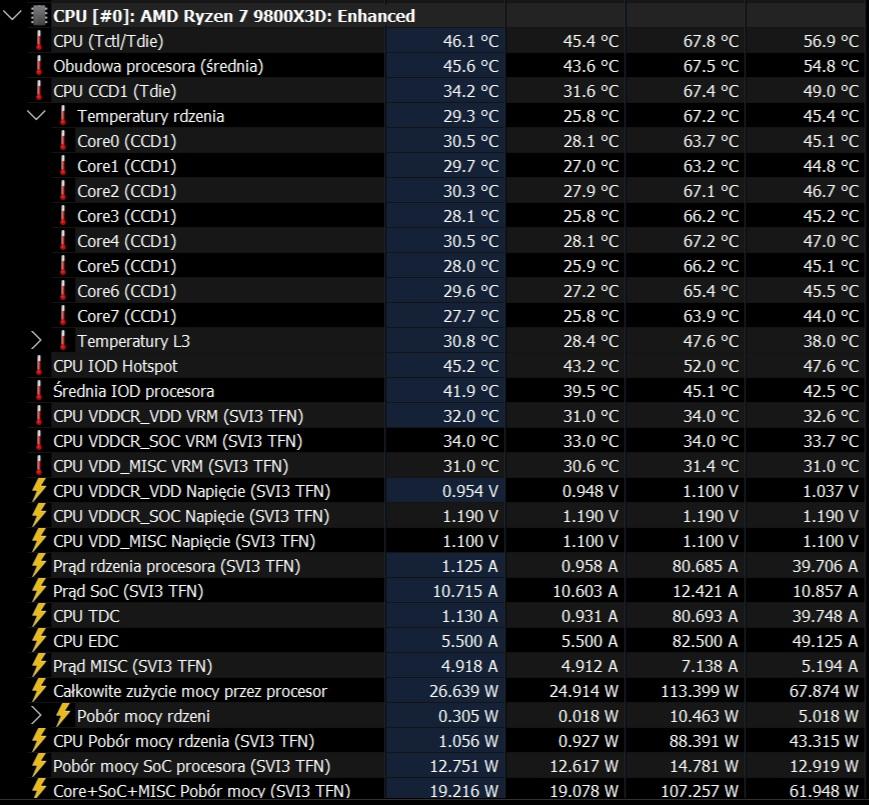Click thermometer icon next to CPU IOD Hotspot
This screenshot has width=869, height=805.
(x=39, y=366)
